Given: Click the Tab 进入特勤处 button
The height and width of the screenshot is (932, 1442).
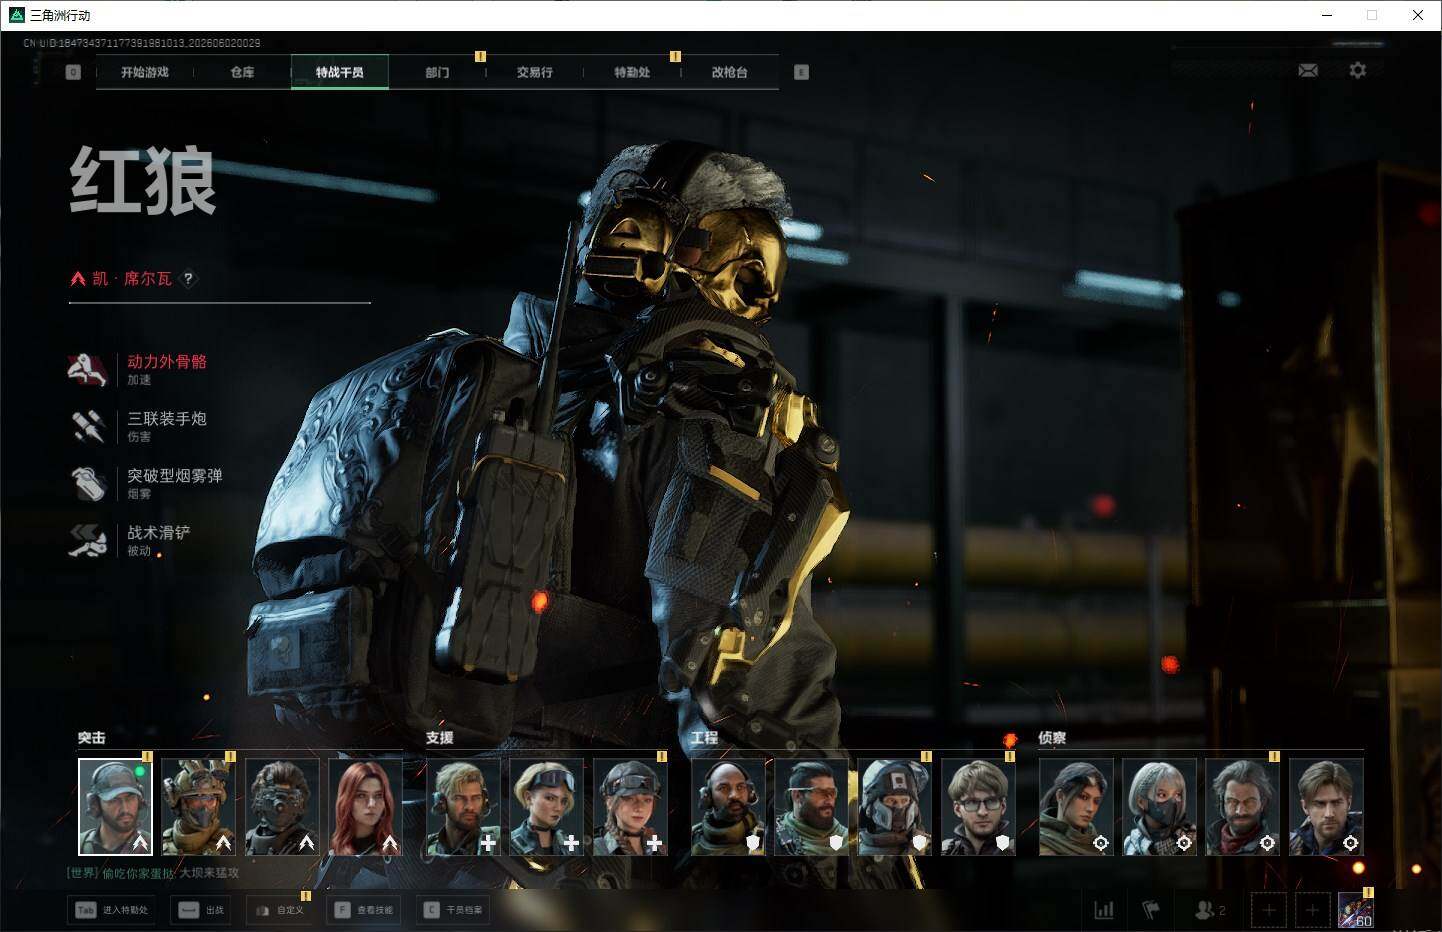Looking at the screenshot, I should pos(112,910).
